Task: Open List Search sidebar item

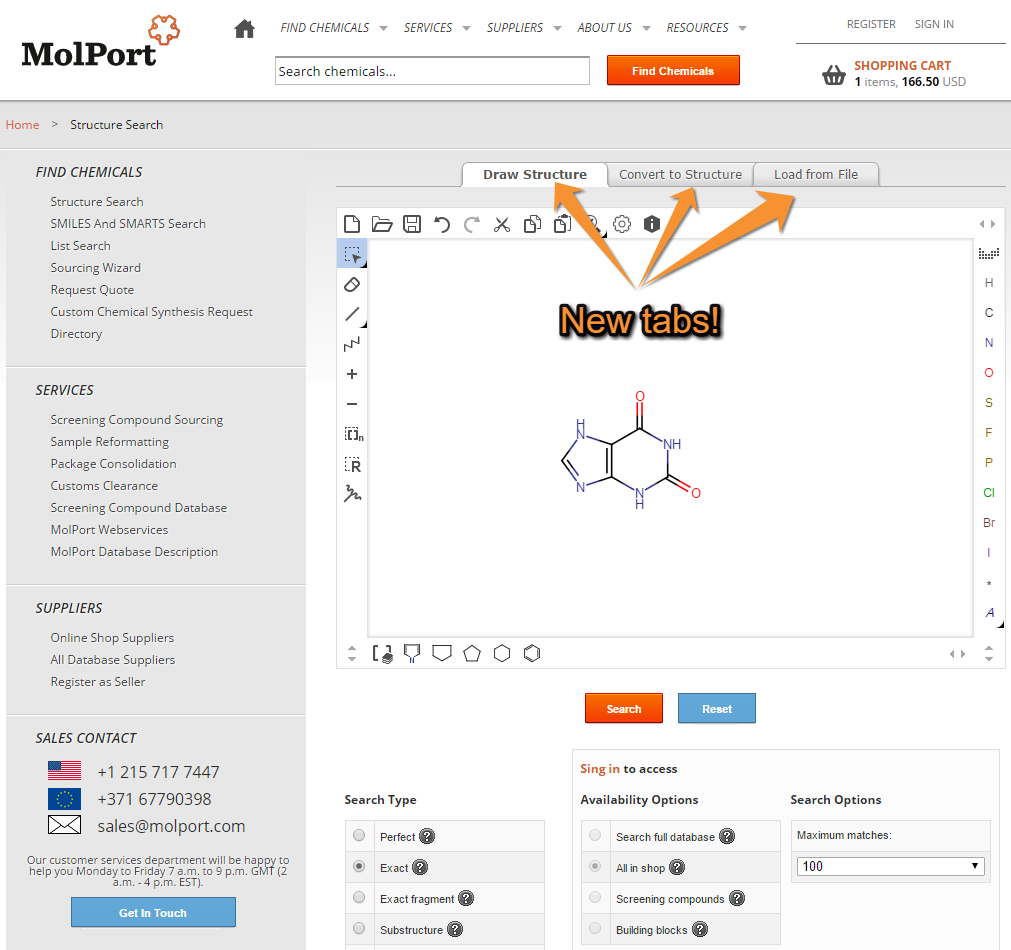Action: pos(81,246)
